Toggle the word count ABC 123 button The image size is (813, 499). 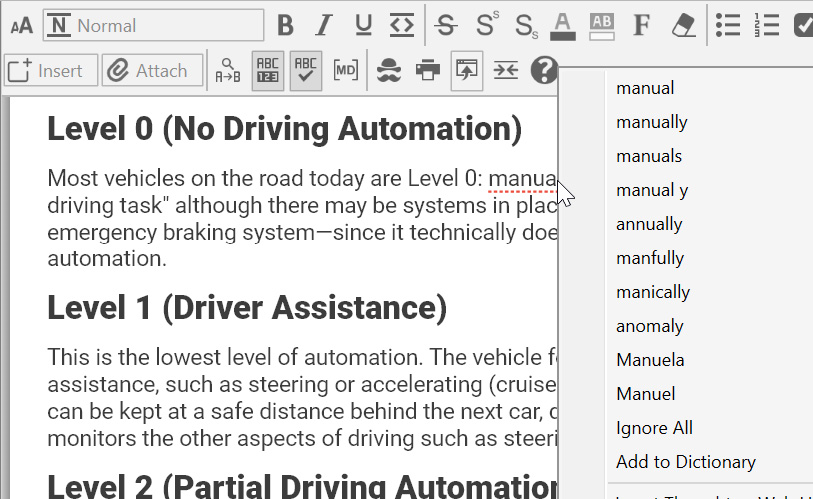(268, 71)
